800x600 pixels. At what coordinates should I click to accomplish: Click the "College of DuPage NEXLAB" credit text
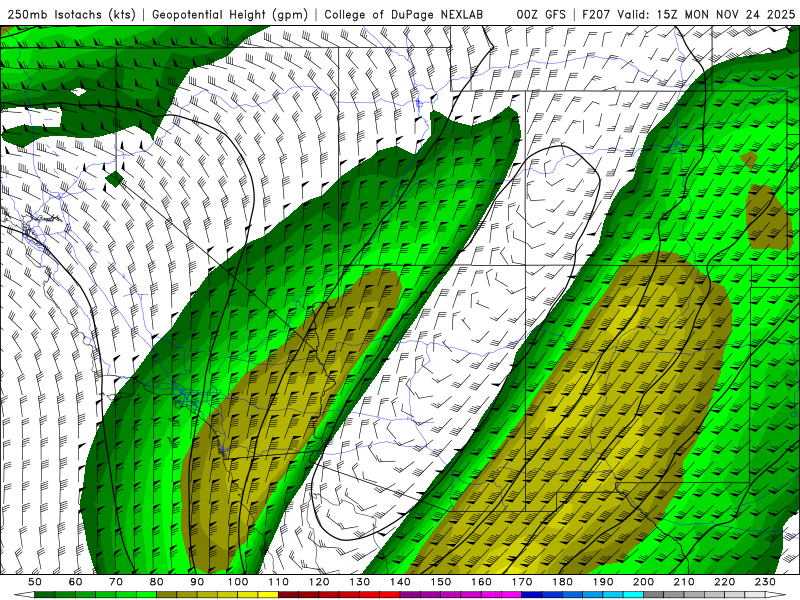coord(404,15)
